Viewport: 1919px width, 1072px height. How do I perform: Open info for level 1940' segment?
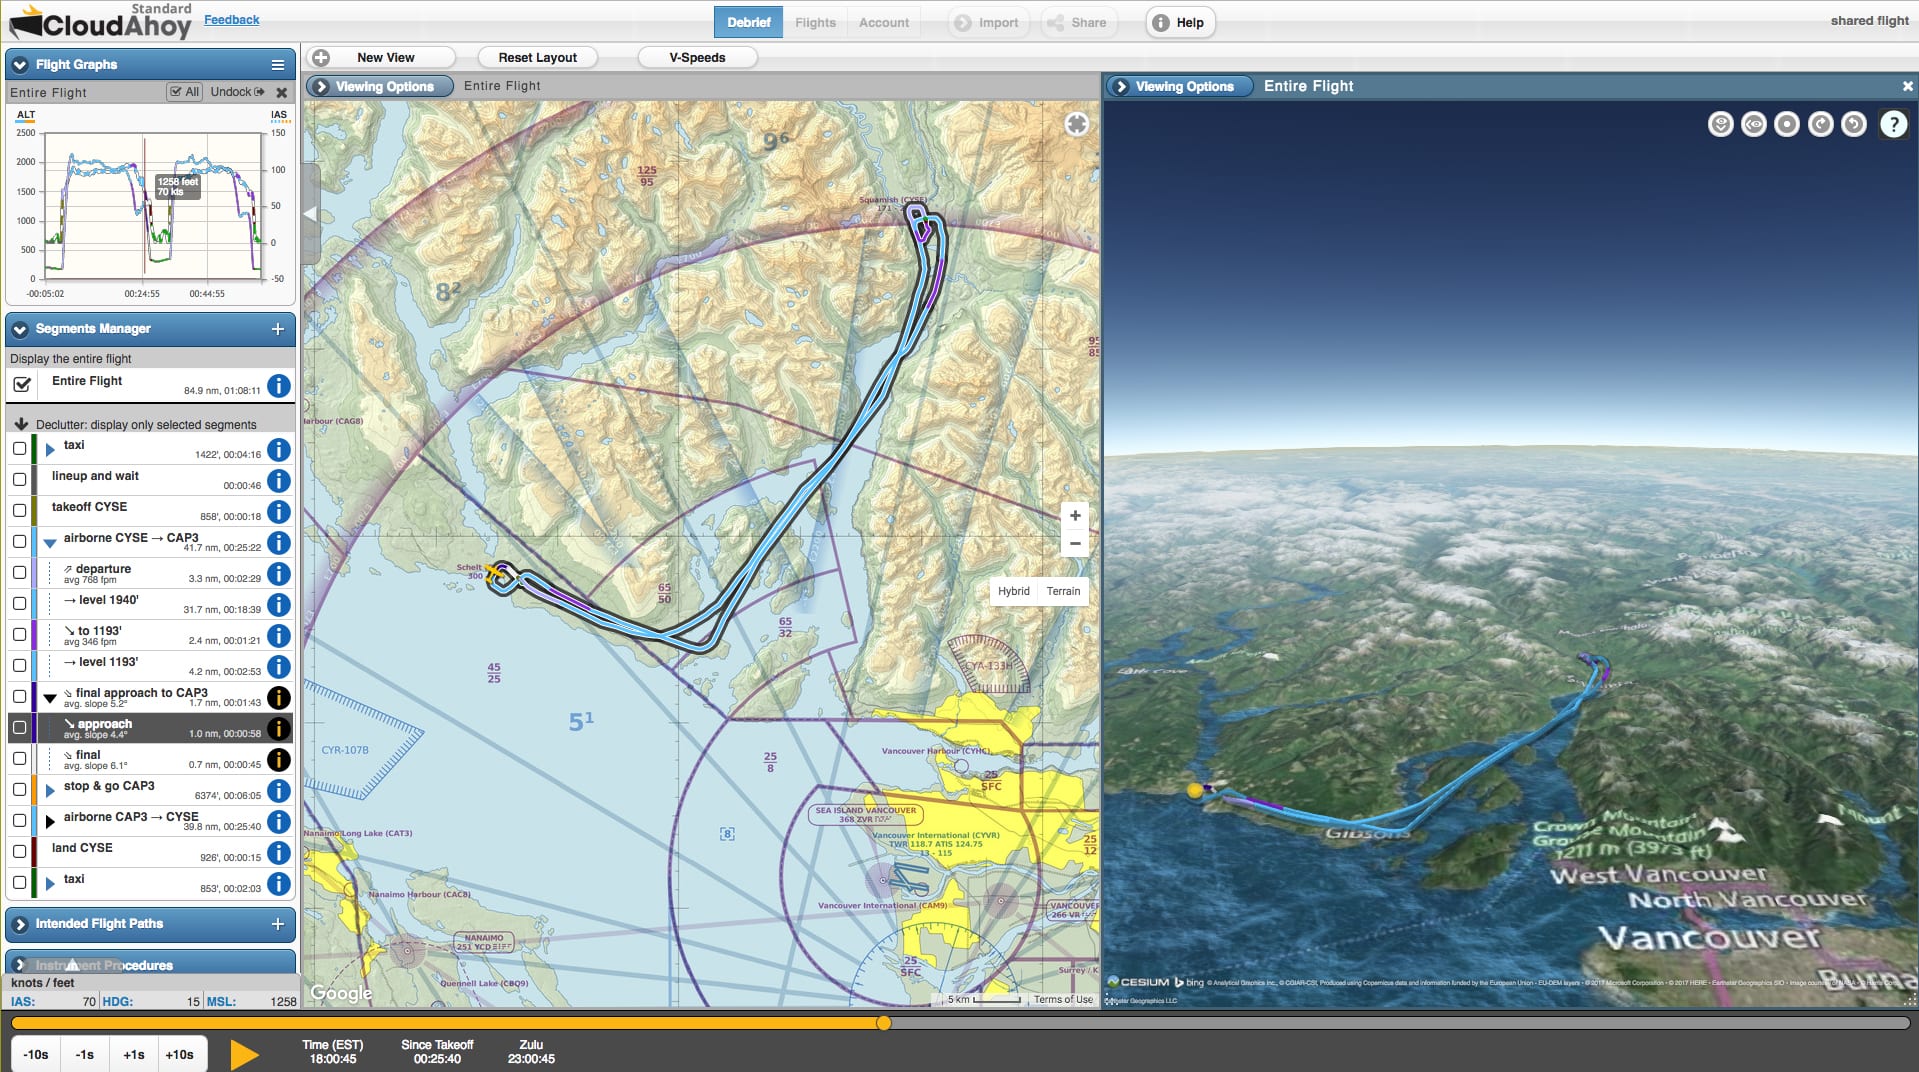[x=279, y=605]
